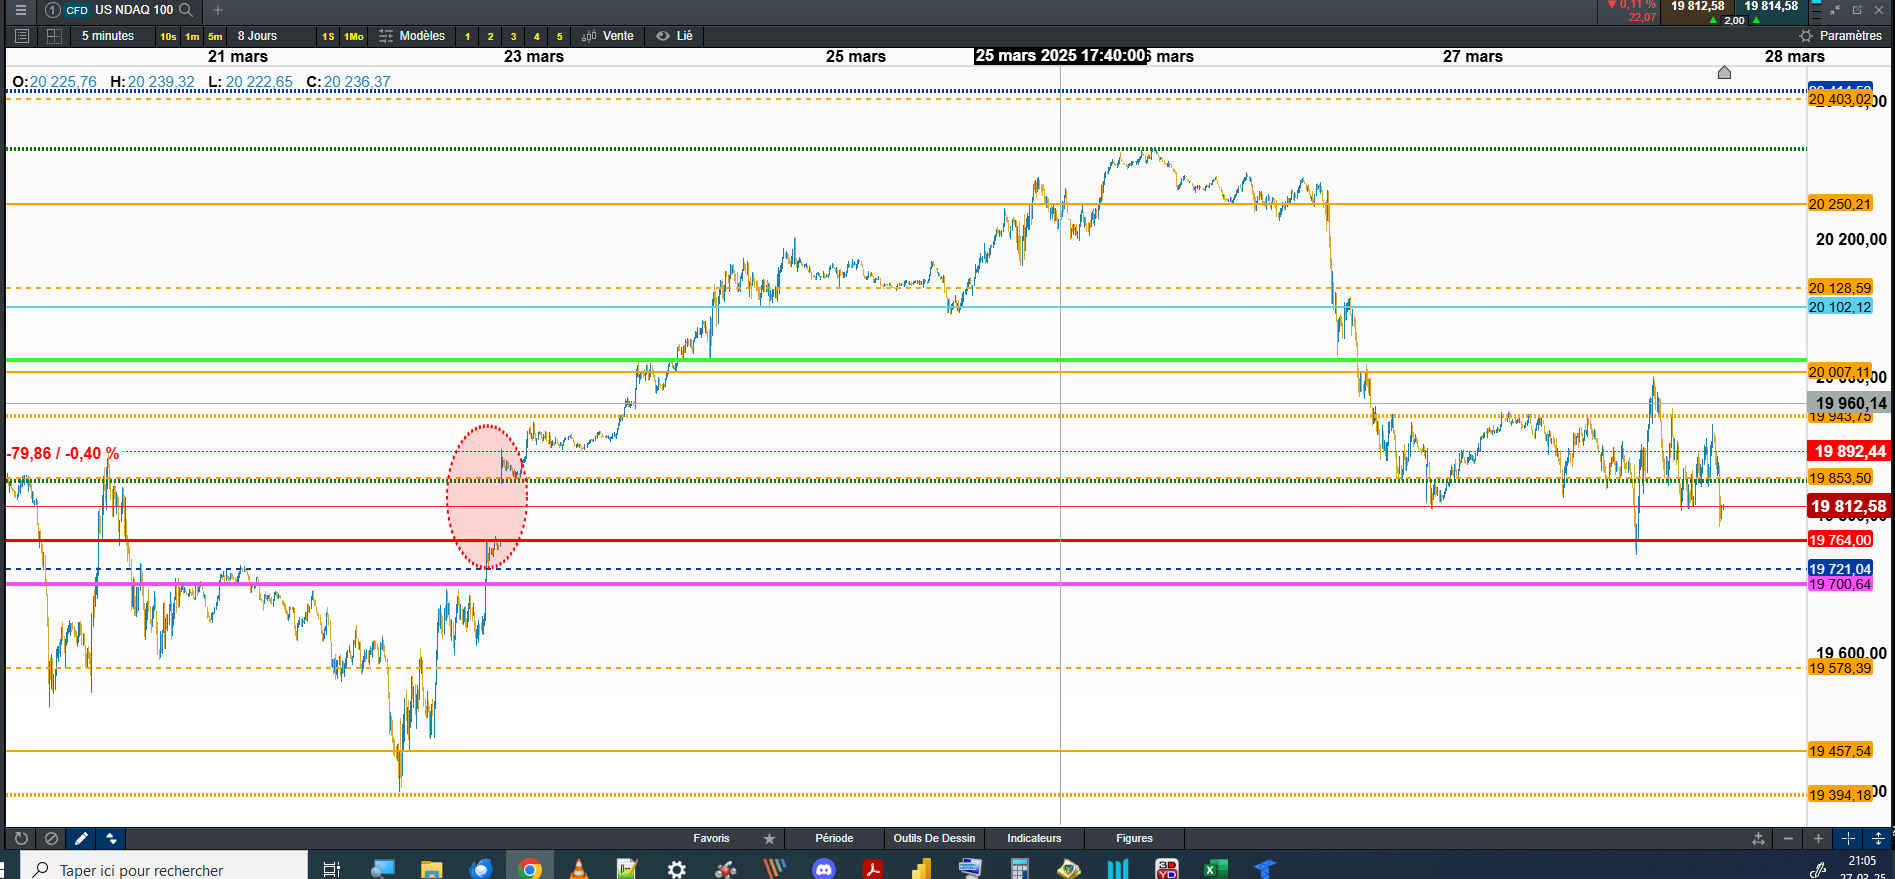Open the chart layout grid icon

click(x=55, y=36)
